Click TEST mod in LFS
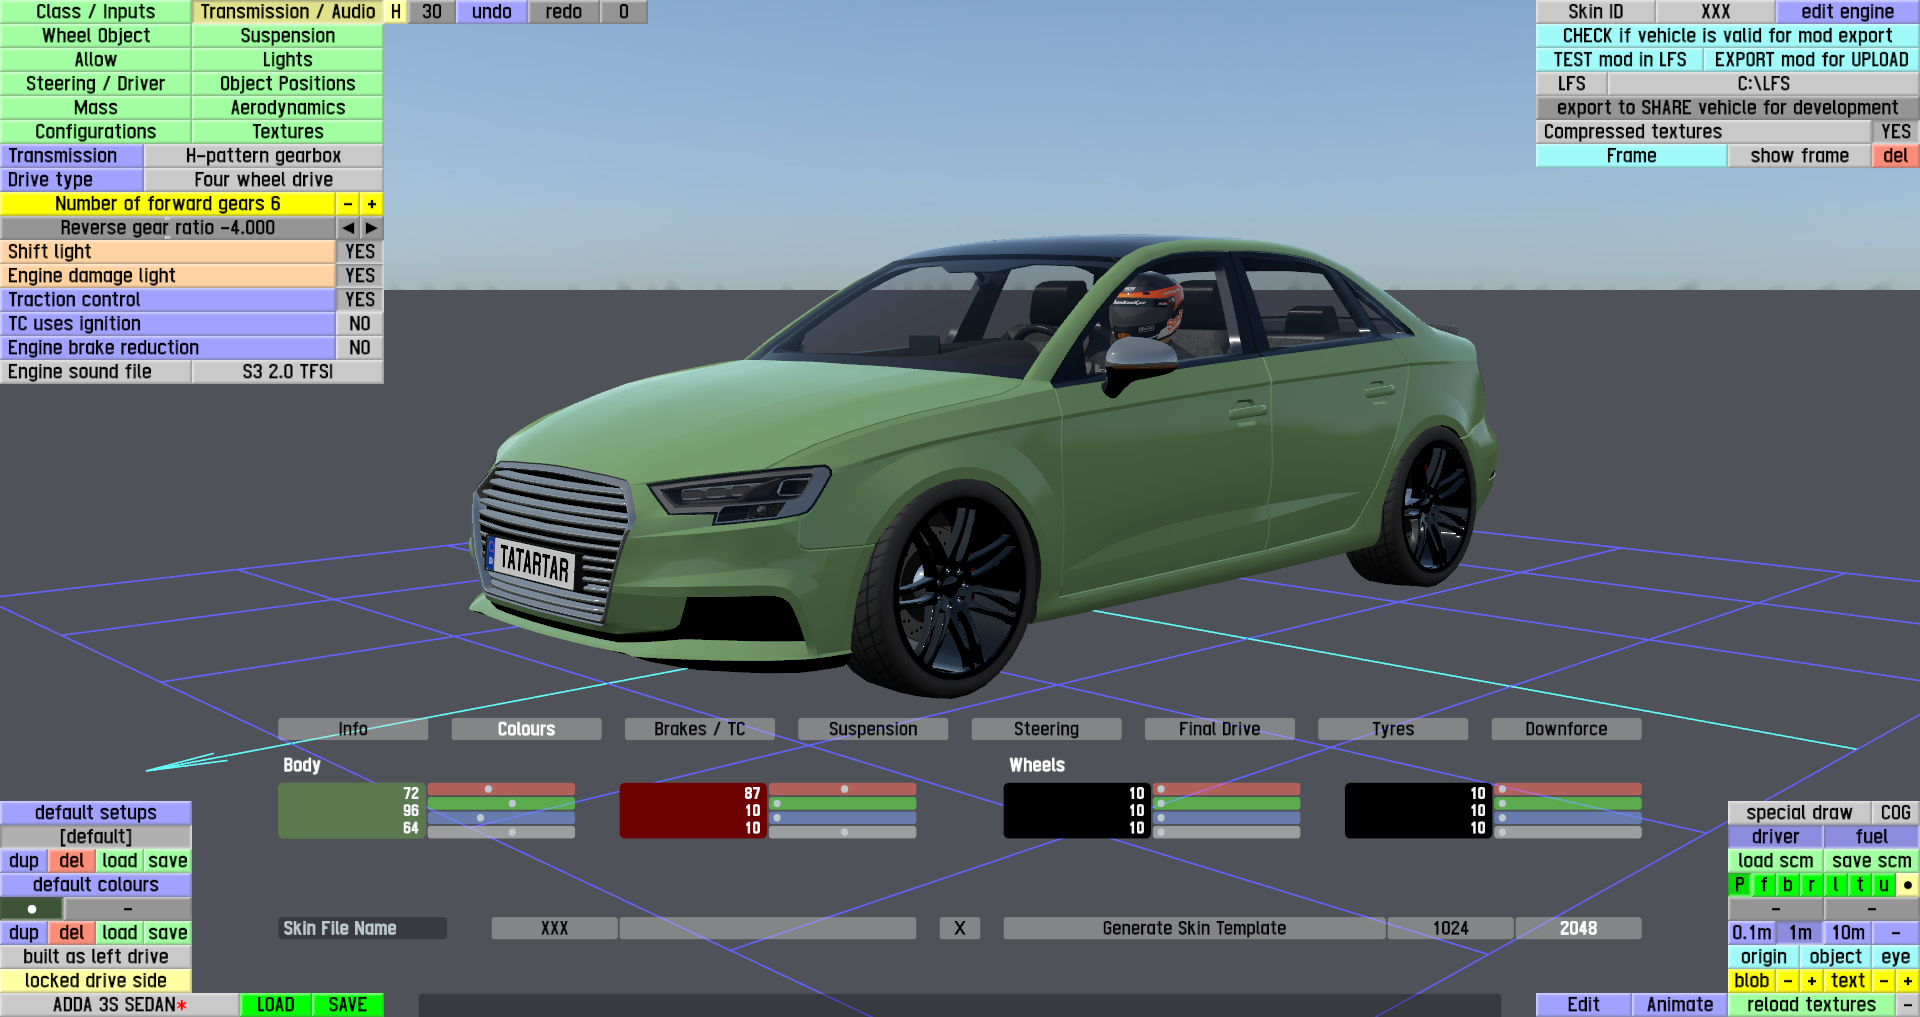1920x1017 pixels. (x=1620, y=60)
